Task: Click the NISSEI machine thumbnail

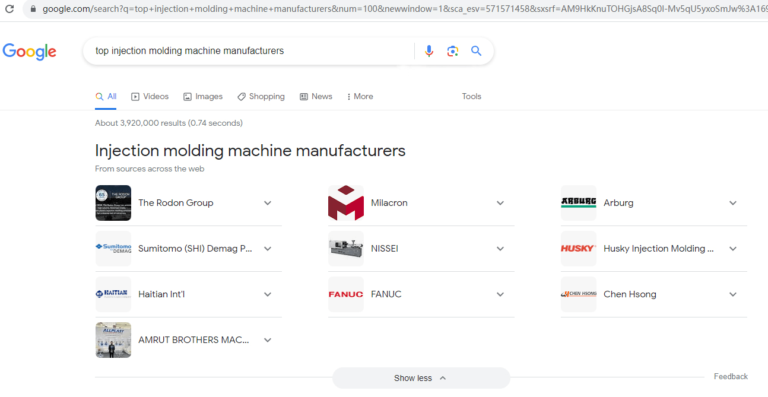Action: click(x=346, y=248)
